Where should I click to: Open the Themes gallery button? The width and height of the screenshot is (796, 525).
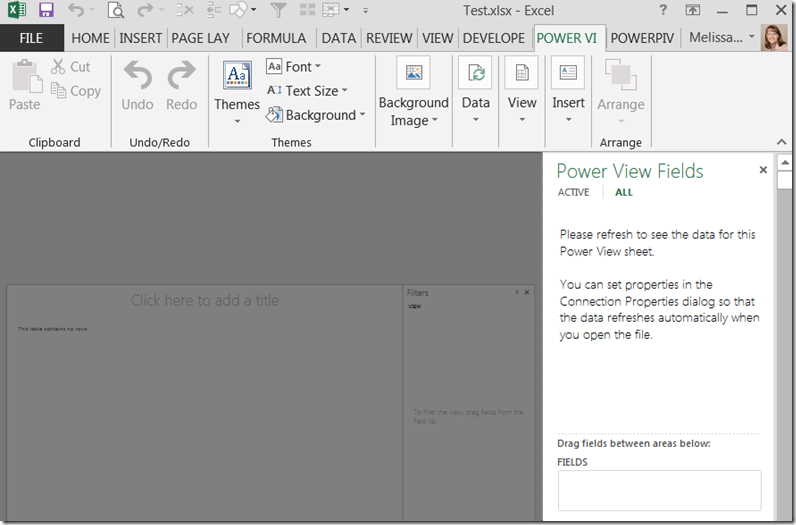[x=237, y=91]
